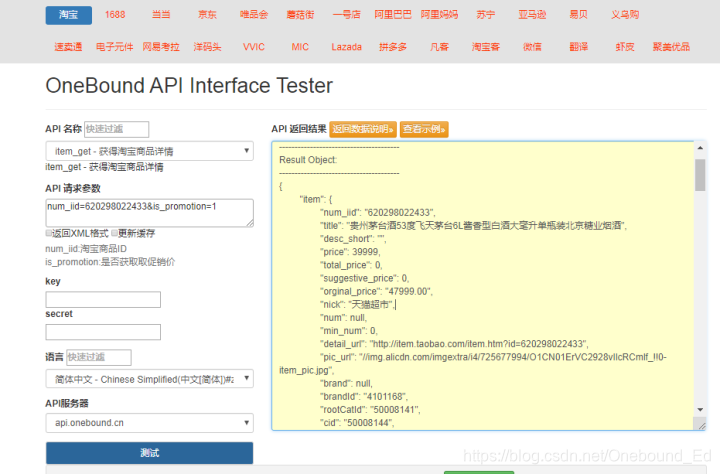The width and height of the screenshot is (720, 474).
Task: Expand the item_get API name dropdown
Action: pyautogui.click(x=150, y=151)
